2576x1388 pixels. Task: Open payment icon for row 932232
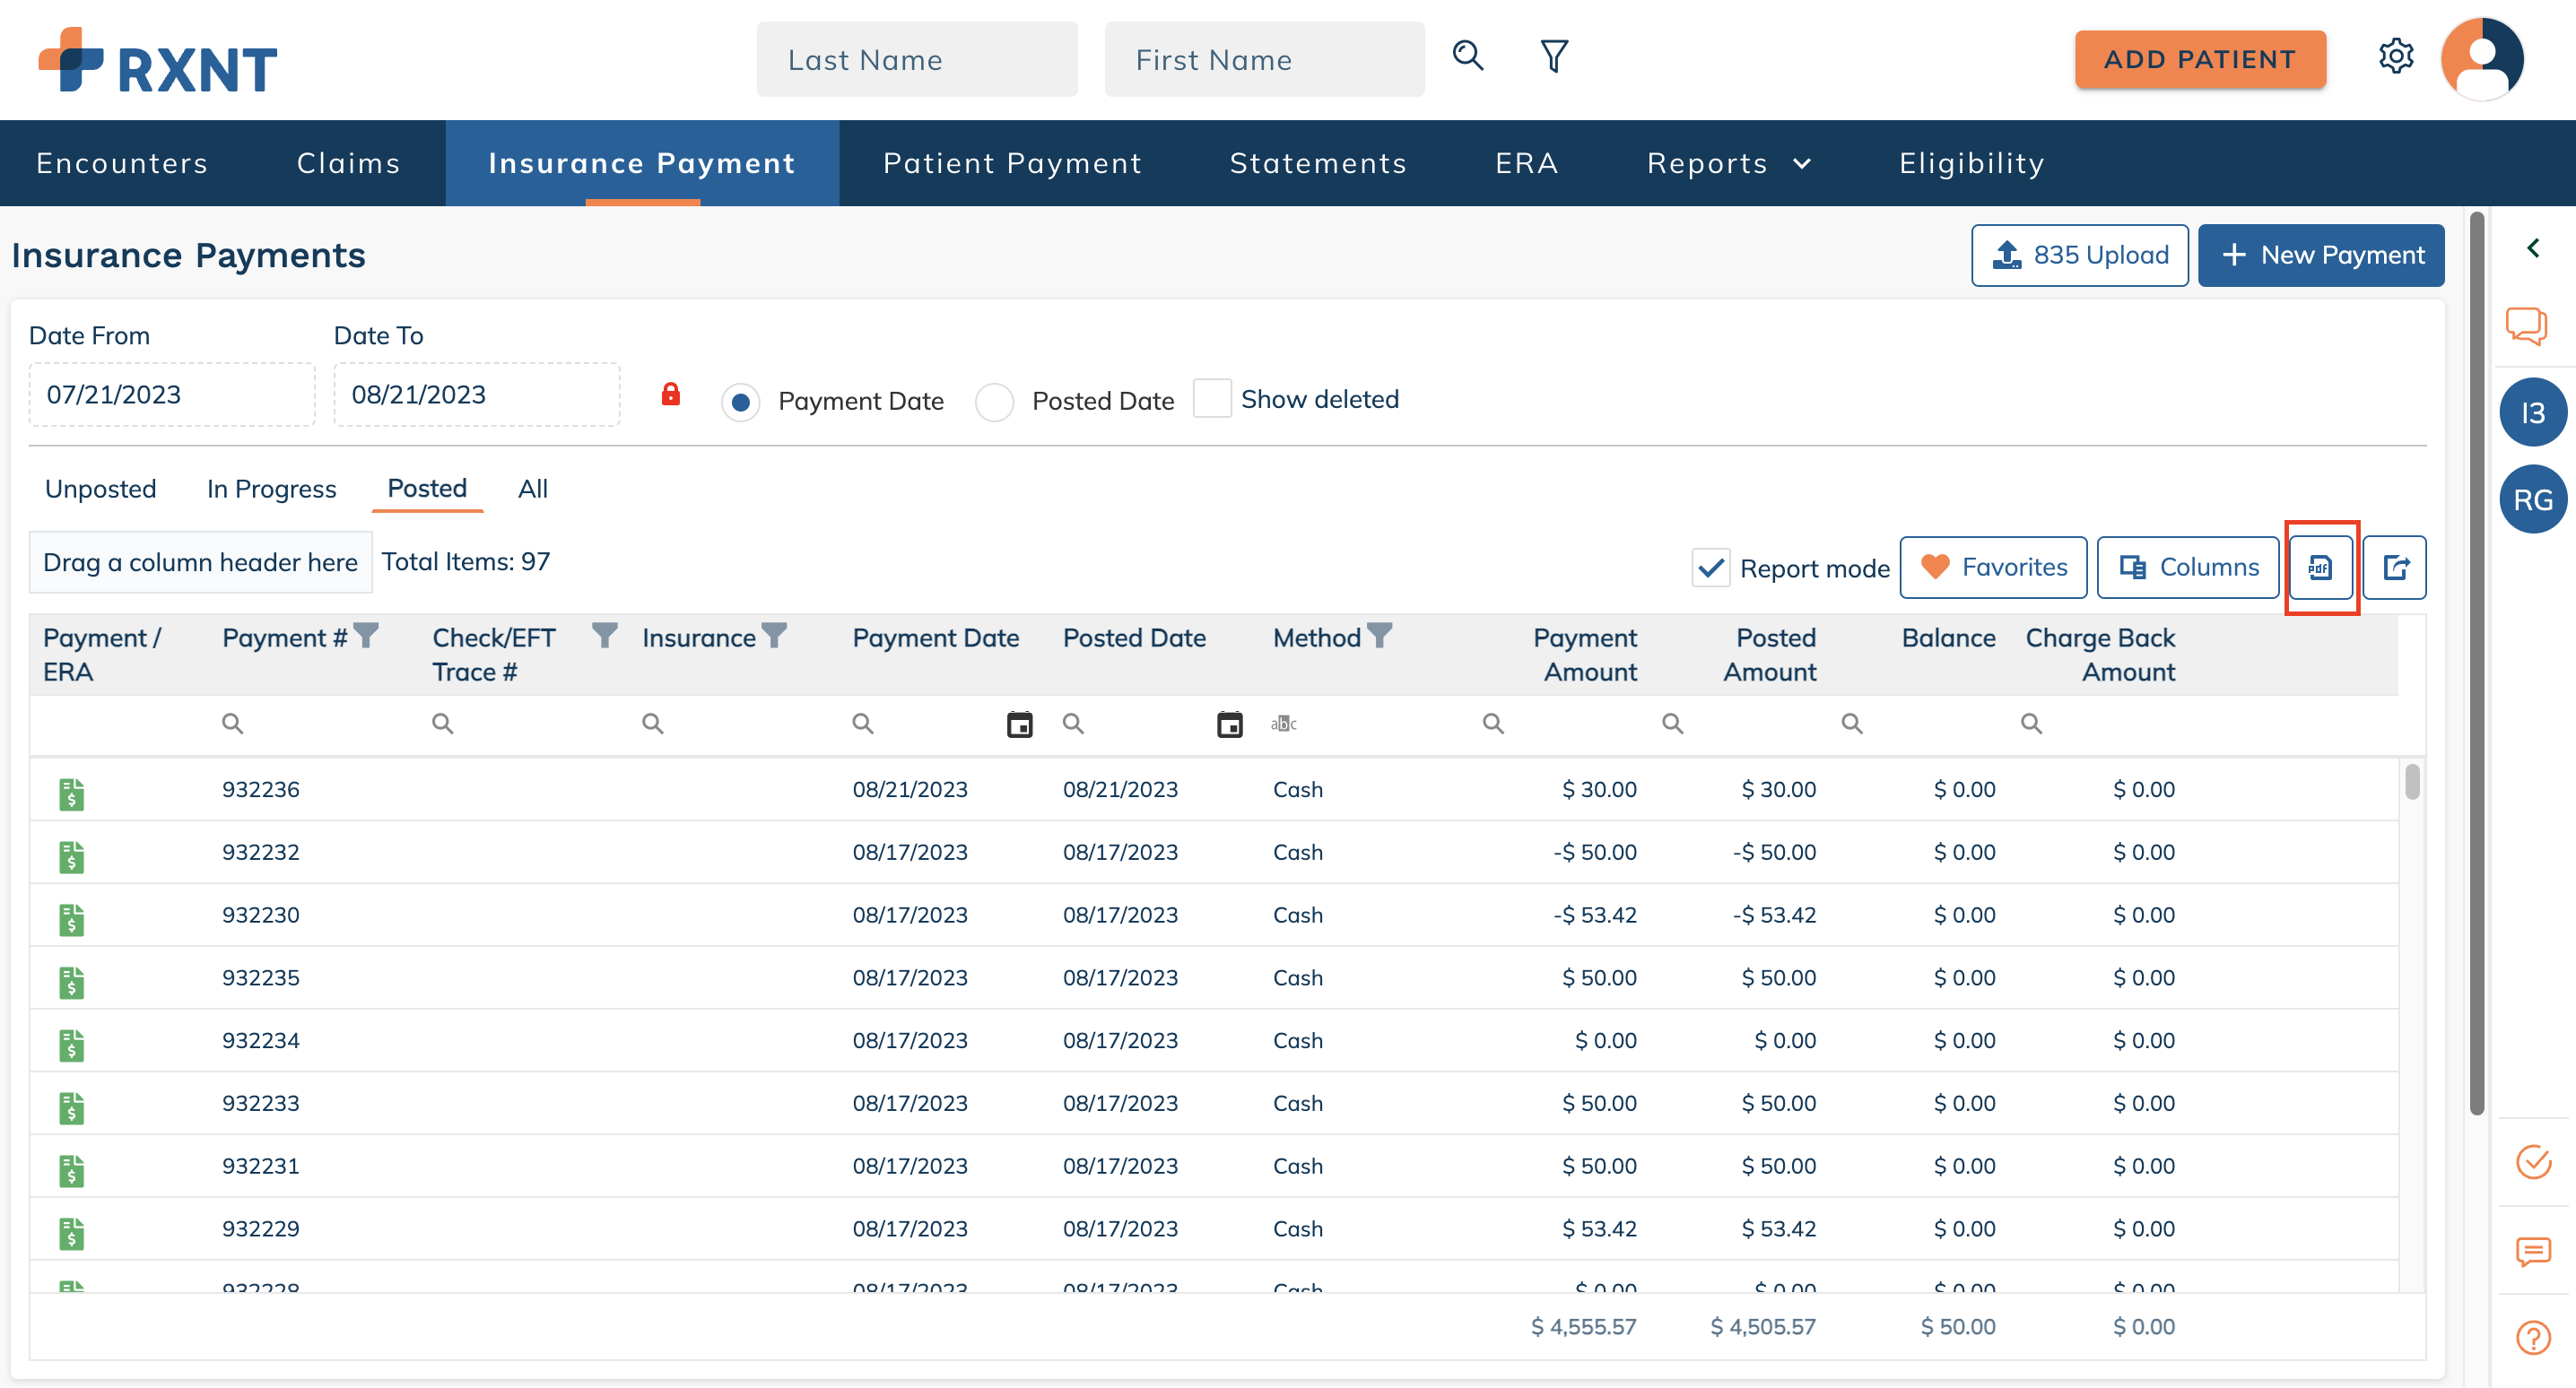[x=71, y=857]
